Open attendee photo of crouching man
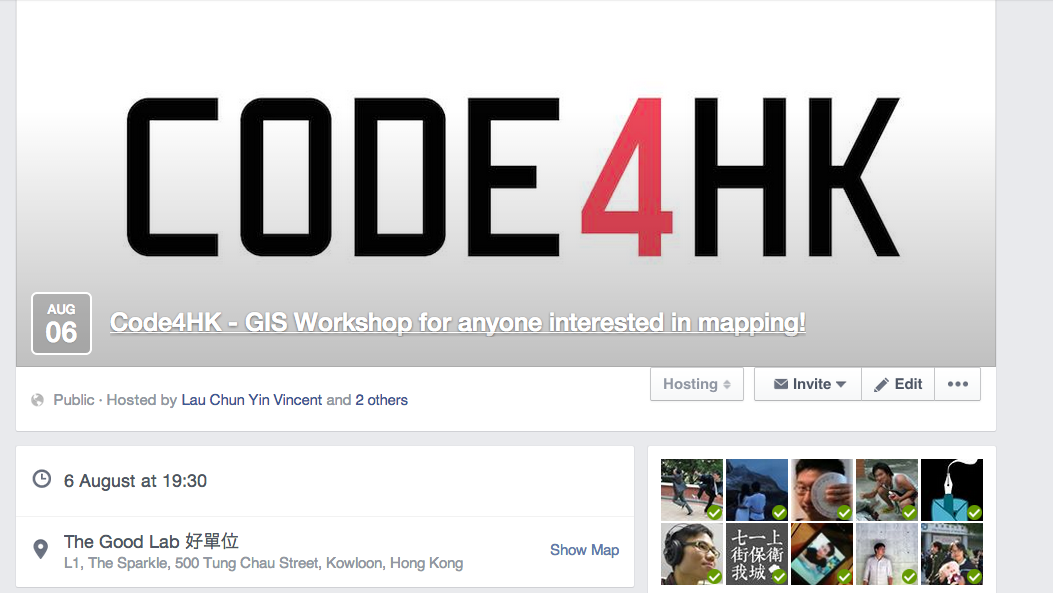This screenshot has height=593, width=1053. coord(887,490)
